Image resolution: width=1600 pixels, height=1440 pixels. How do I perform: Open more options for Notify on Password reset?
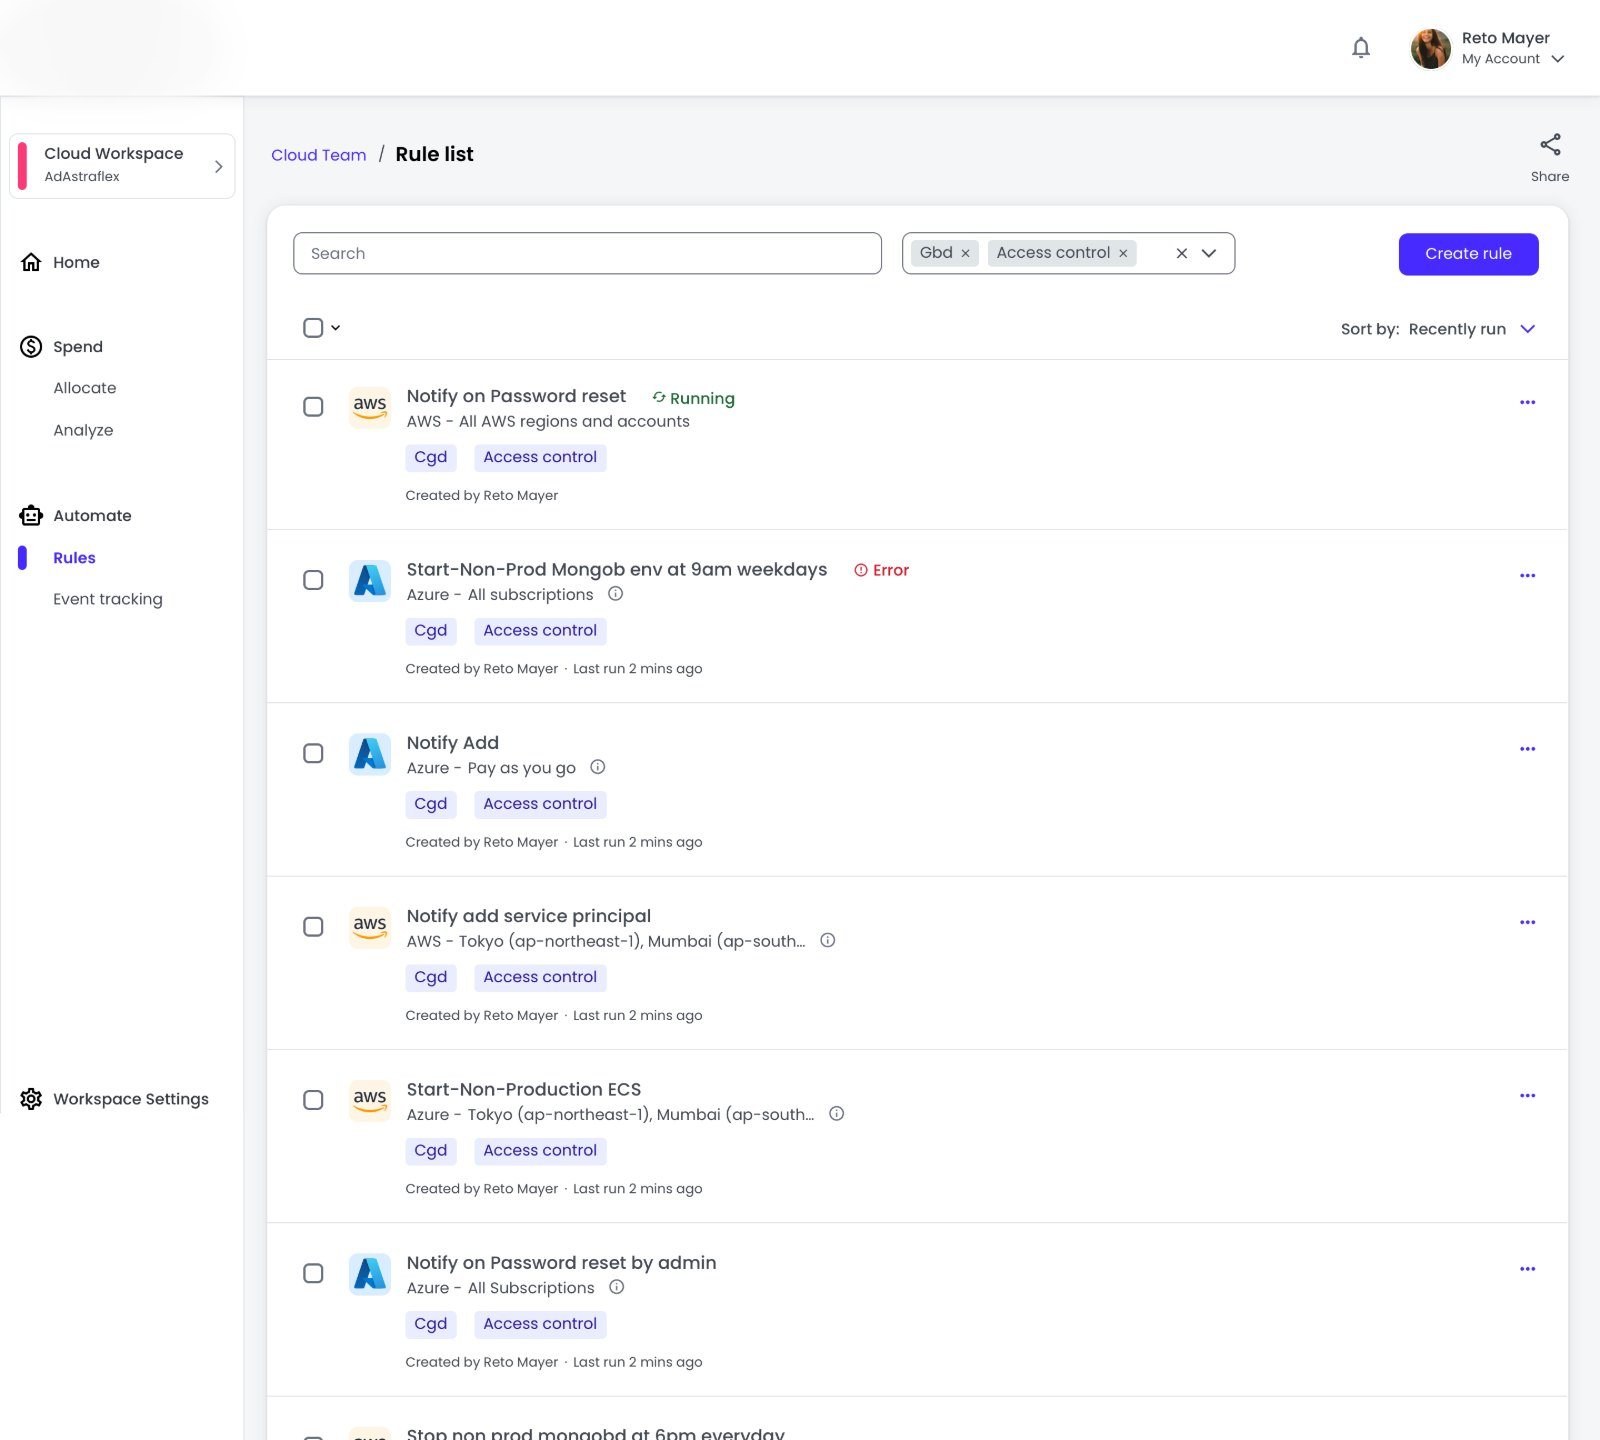[x=1527, y=402]
